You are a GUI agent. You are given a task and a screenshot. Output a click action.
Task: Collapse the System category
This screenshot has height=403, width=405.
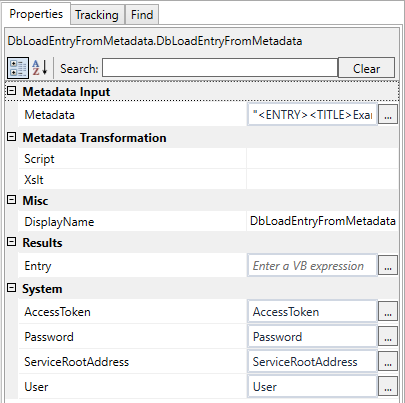pos(12,288)
